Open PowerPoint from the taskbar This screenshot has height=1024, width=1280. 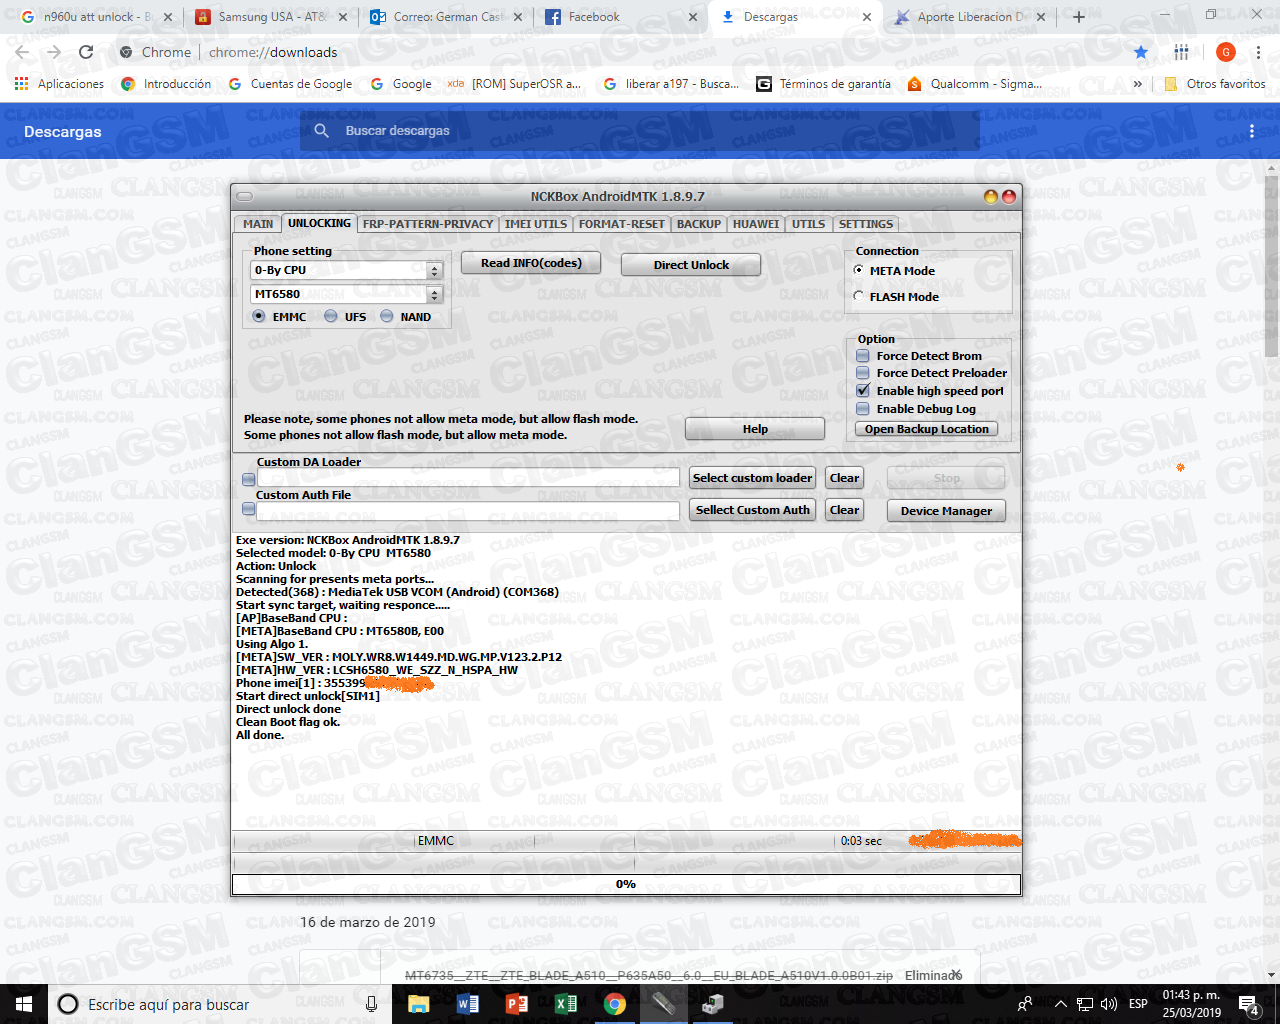click(516, 1004)
